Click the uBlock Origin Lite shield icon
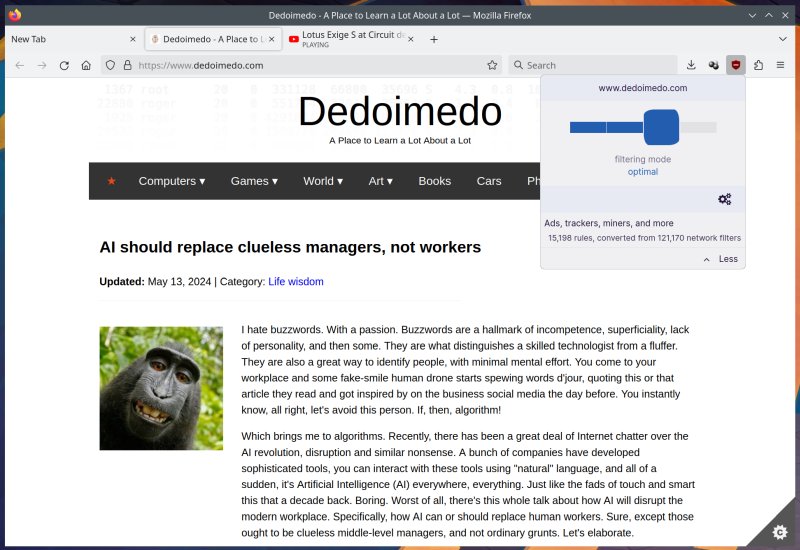The width and height of the screenshot is (800, 550). pos(736,65)
